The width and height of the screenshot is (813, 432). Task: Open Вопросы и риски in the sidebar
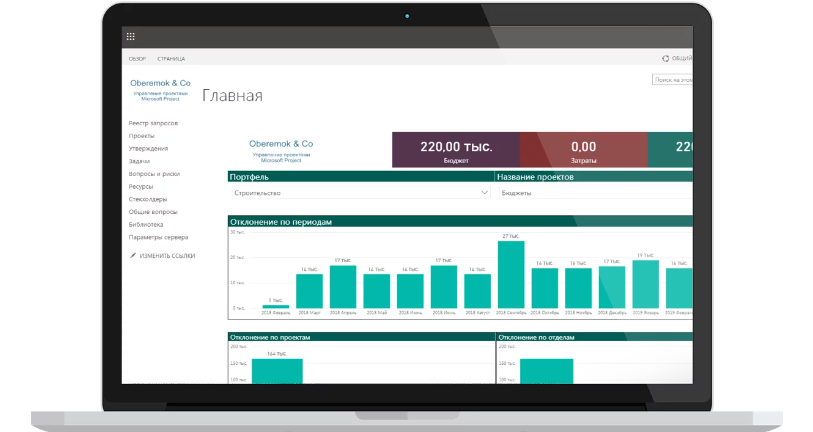(x=155, y=174)
